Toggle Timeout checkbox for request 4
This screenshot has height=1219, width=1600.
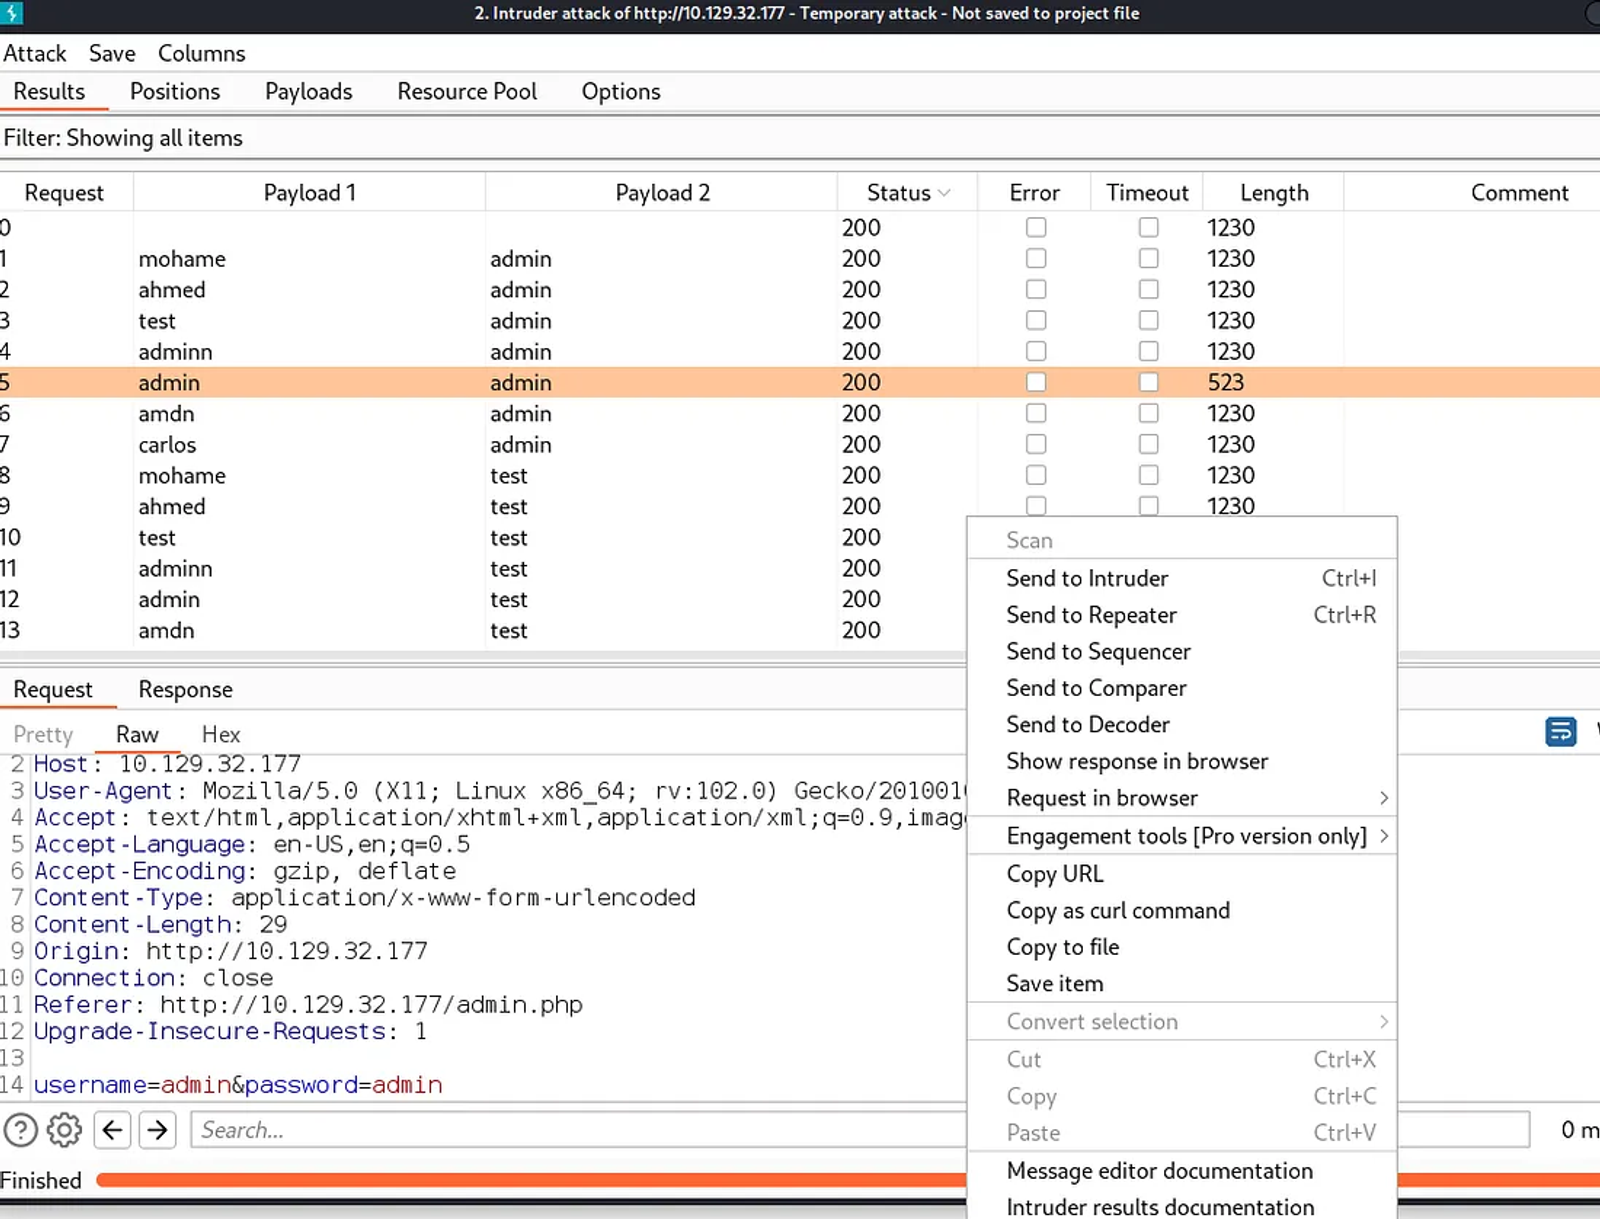(1148, 351)
